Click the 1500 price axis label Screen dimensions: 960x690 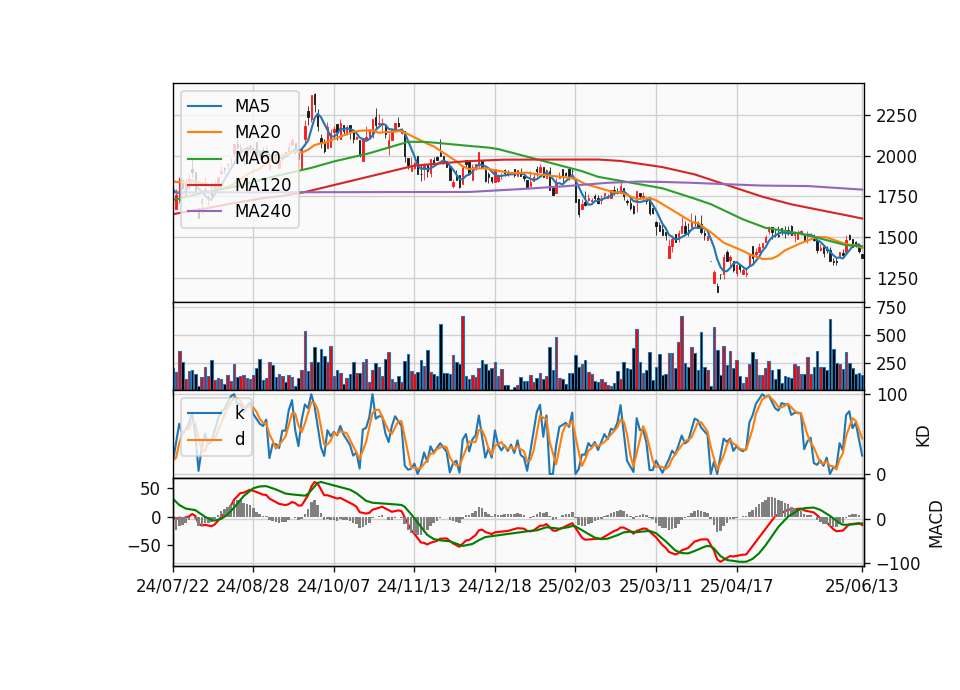point(896,238)
